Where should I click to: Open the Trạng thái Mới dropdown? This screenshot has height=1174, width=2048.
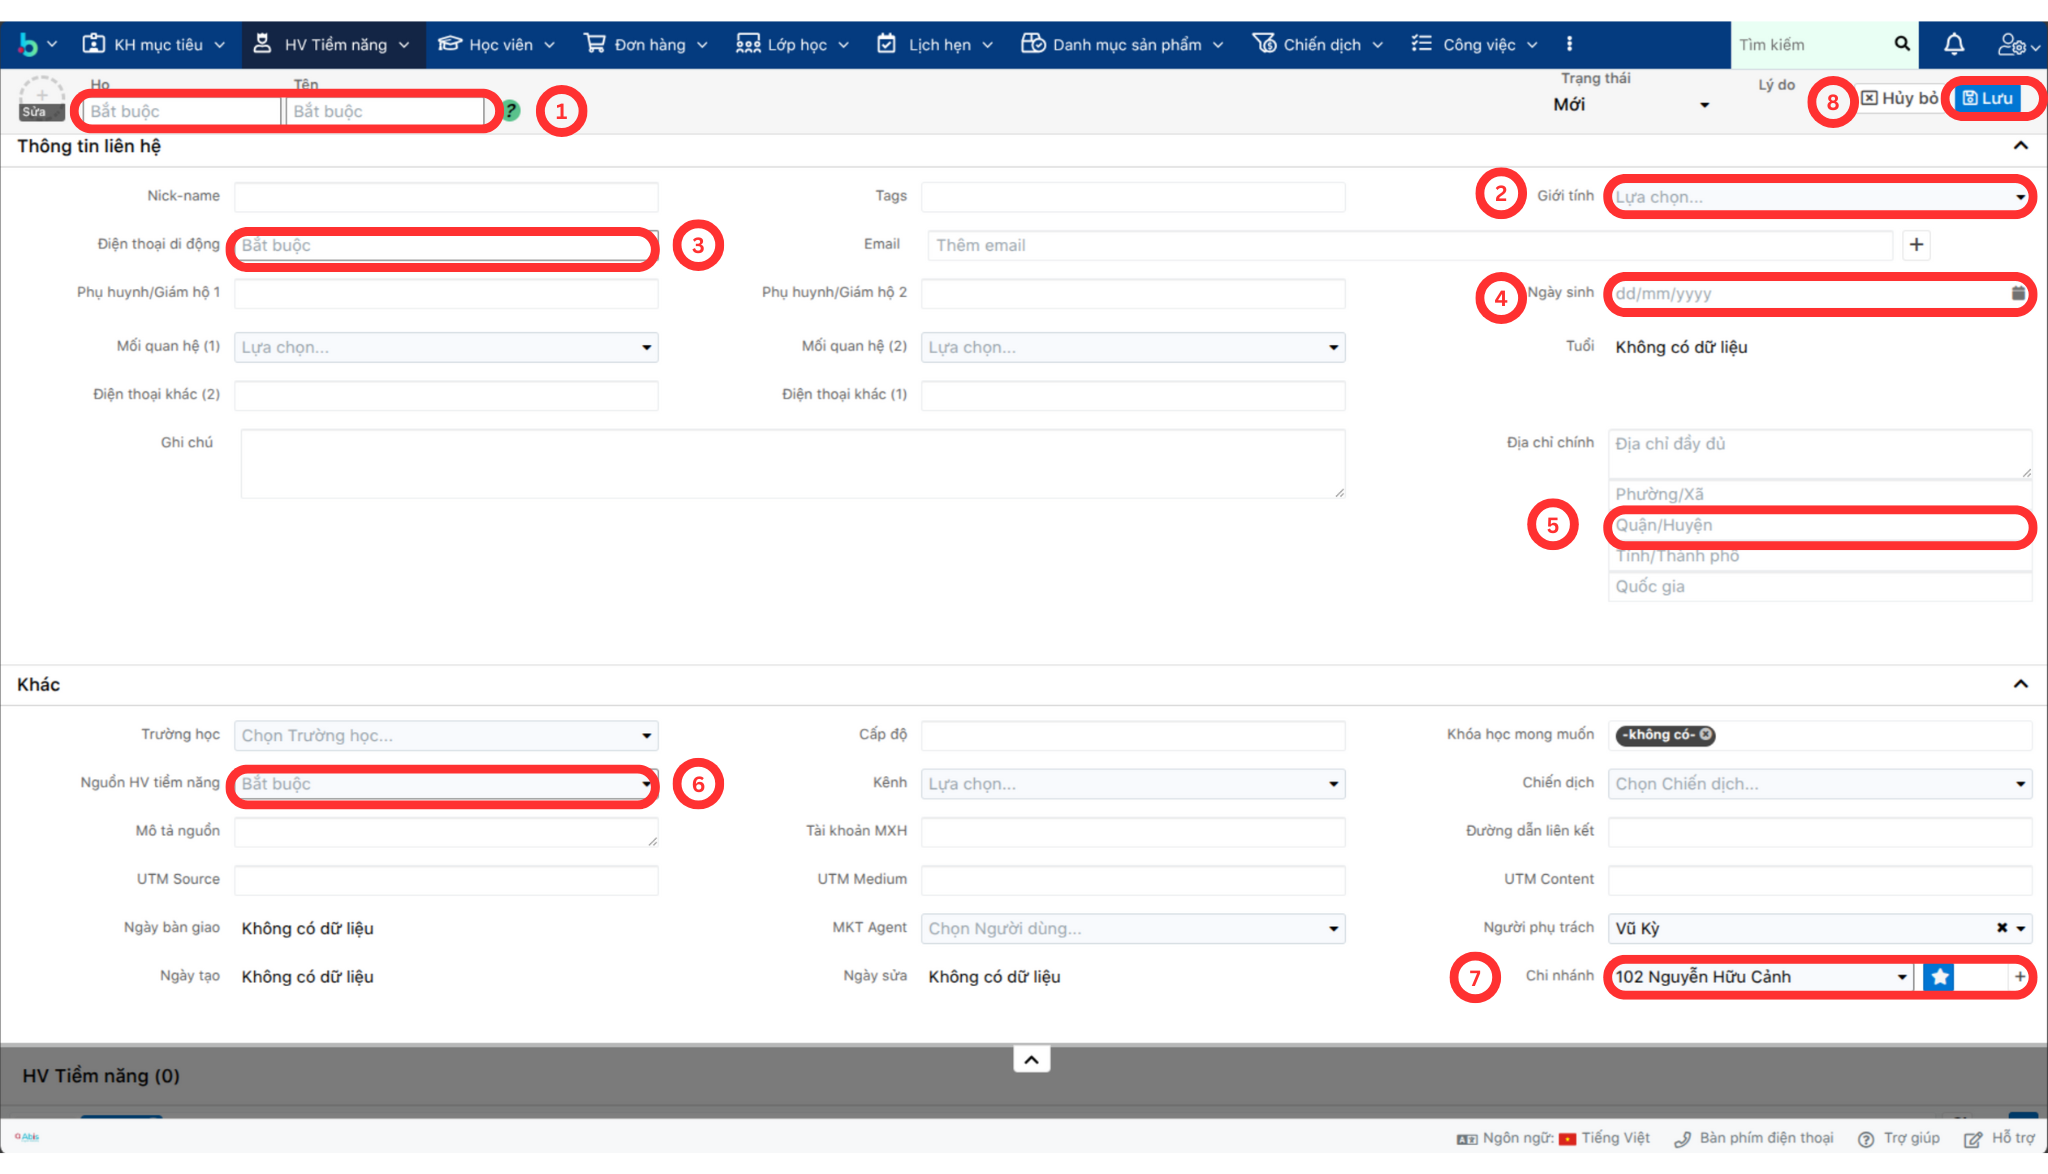pos(1630,105)
